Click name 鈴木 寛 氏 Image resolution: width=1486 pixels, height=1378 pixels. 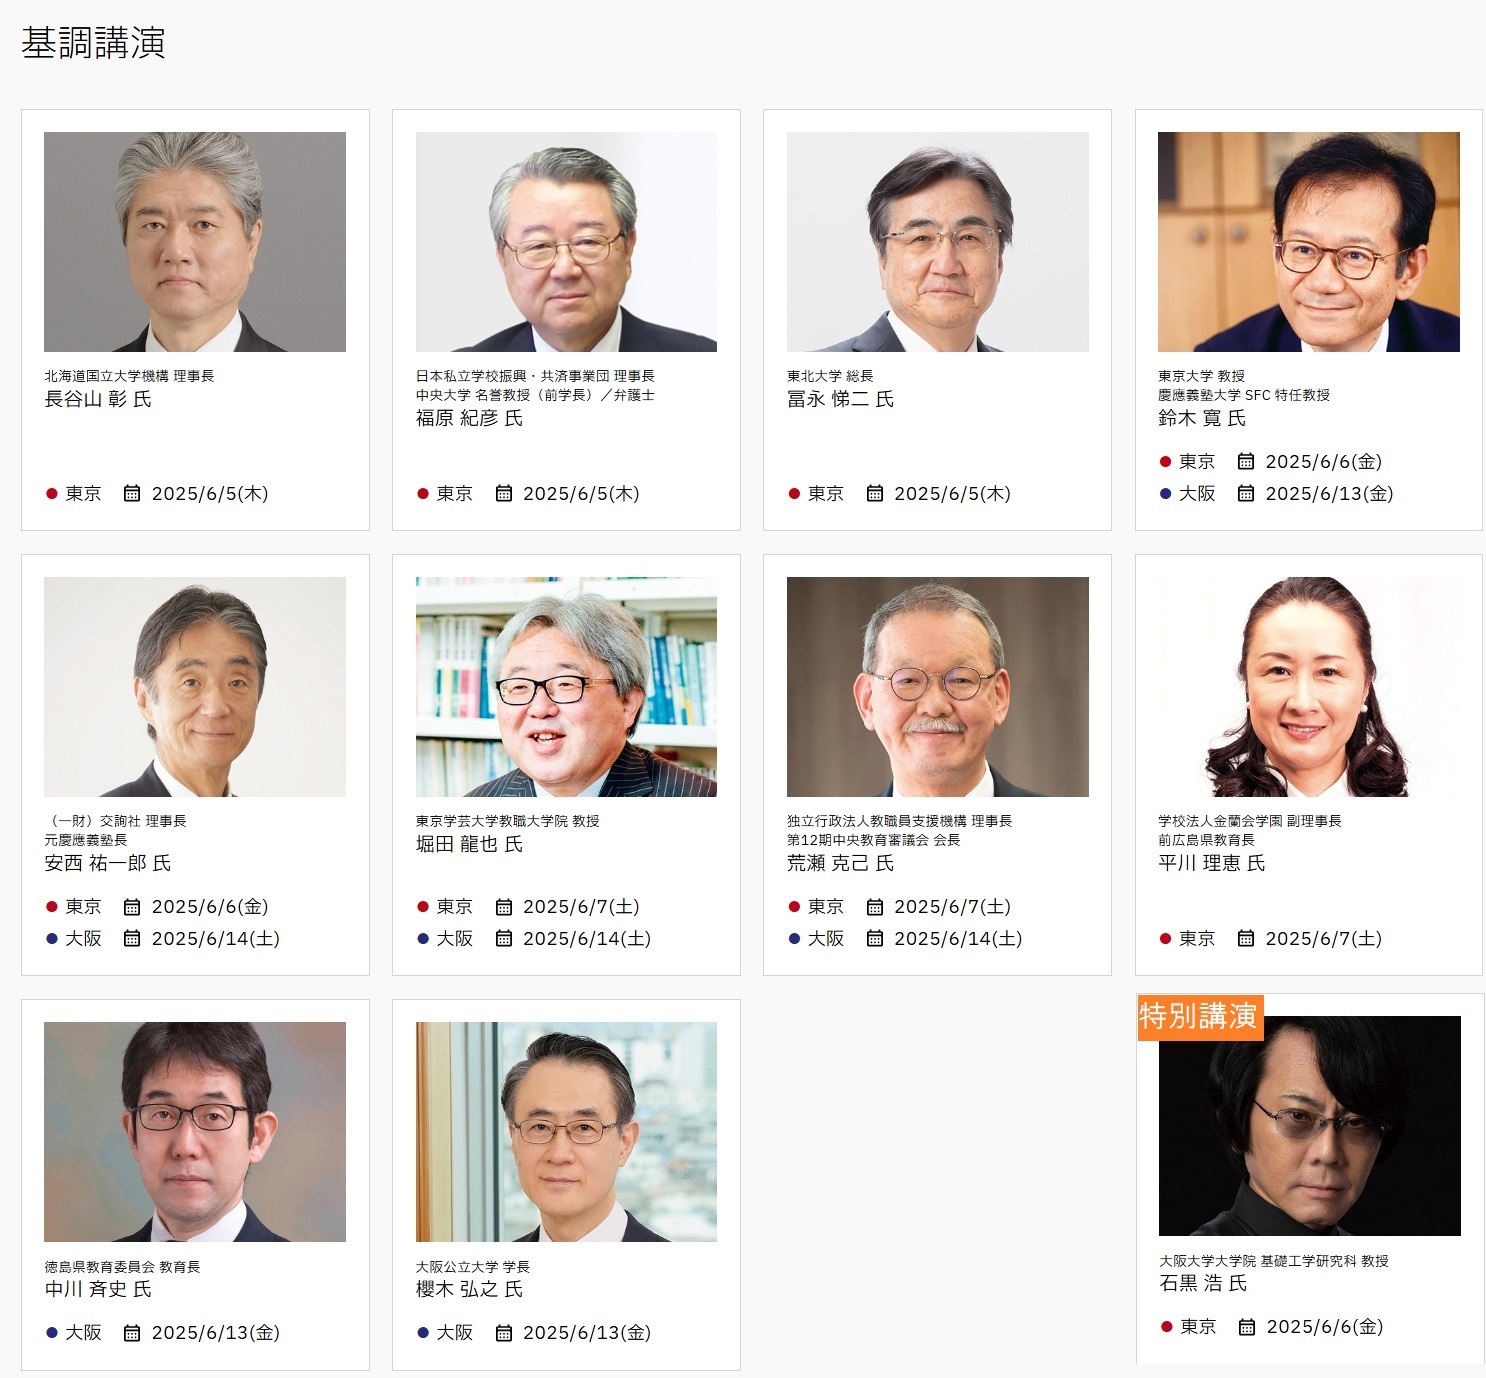(x=1202, y=418)
